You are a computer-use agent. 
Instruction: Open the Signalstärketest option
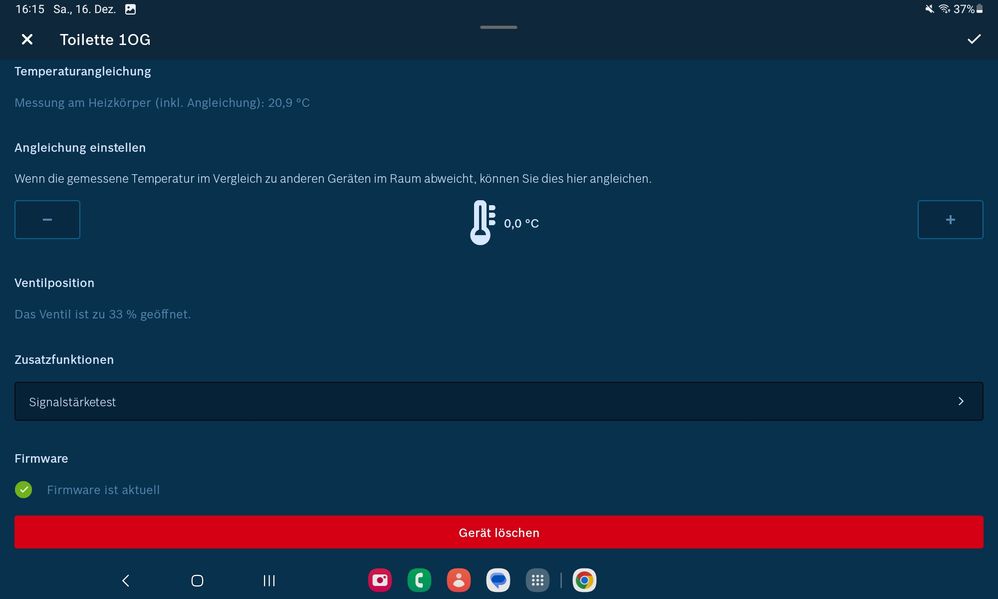coord(498,401)
